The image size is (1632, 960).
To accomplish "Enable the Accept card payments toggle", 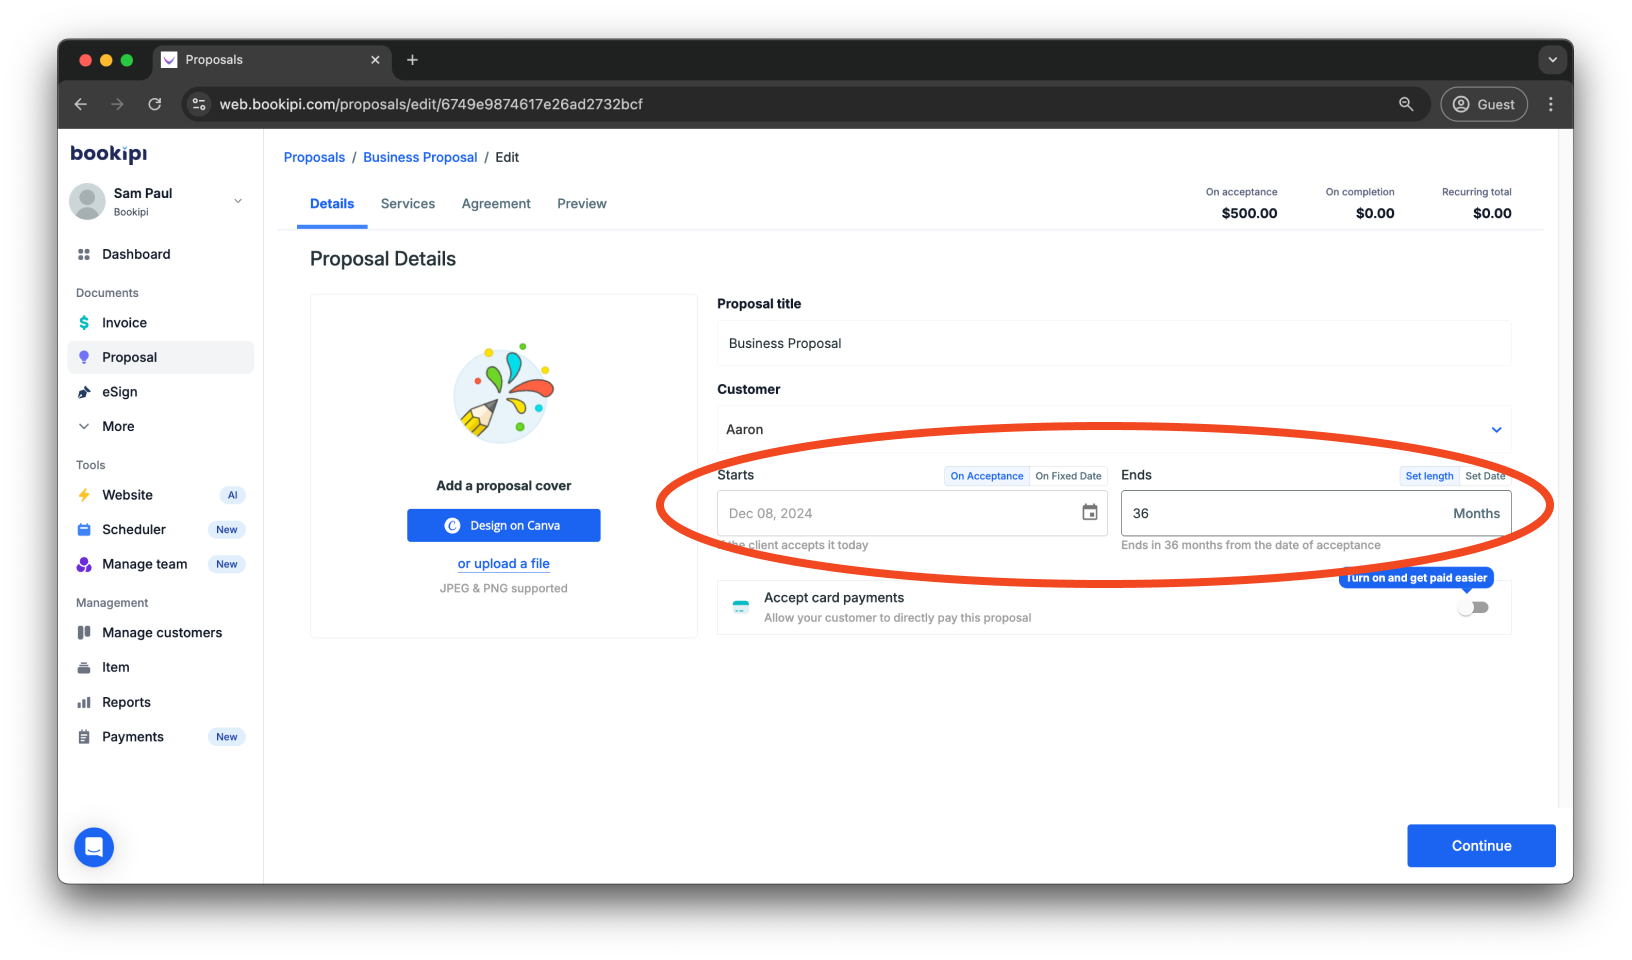I will [1473, 607].
